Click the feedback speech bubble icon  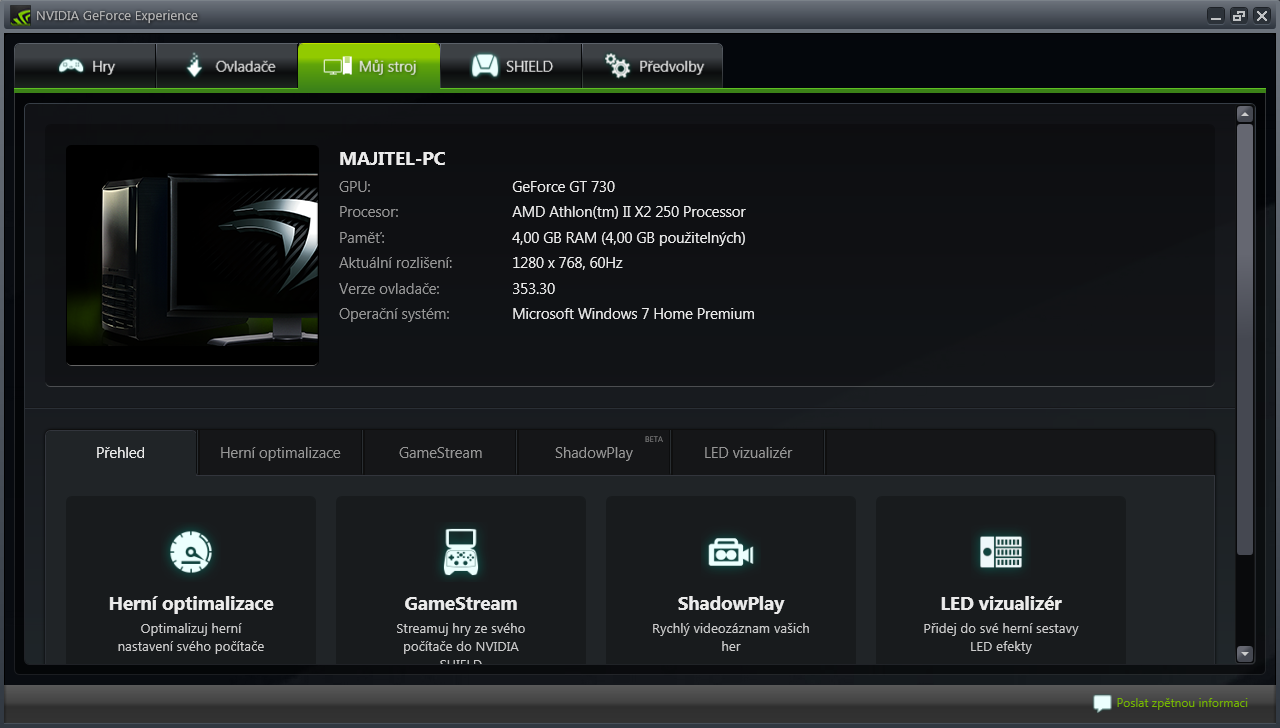pyautogui.click(x=1102, y=703)
